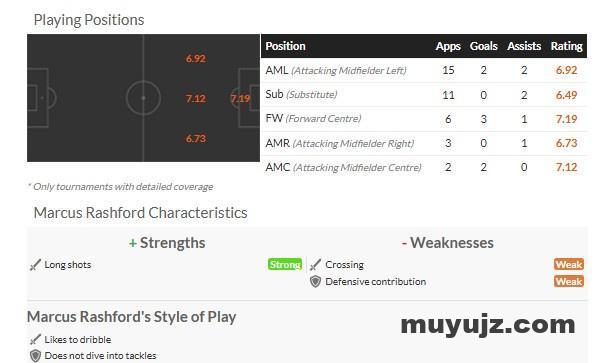Click the green plus sign before Strengths
The height and width of the screenshot is (363, 600).
click(133, 243)
